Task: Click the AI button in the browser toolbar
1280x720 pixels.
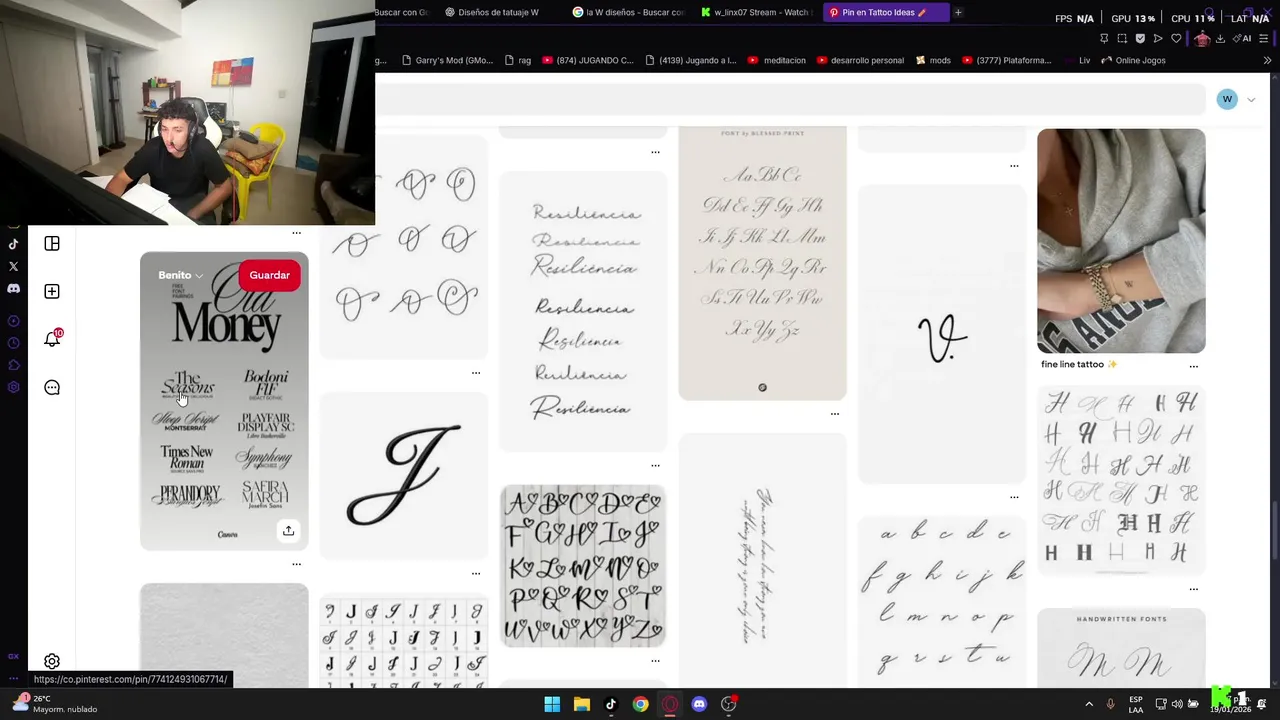Action: click(1243, 38)
